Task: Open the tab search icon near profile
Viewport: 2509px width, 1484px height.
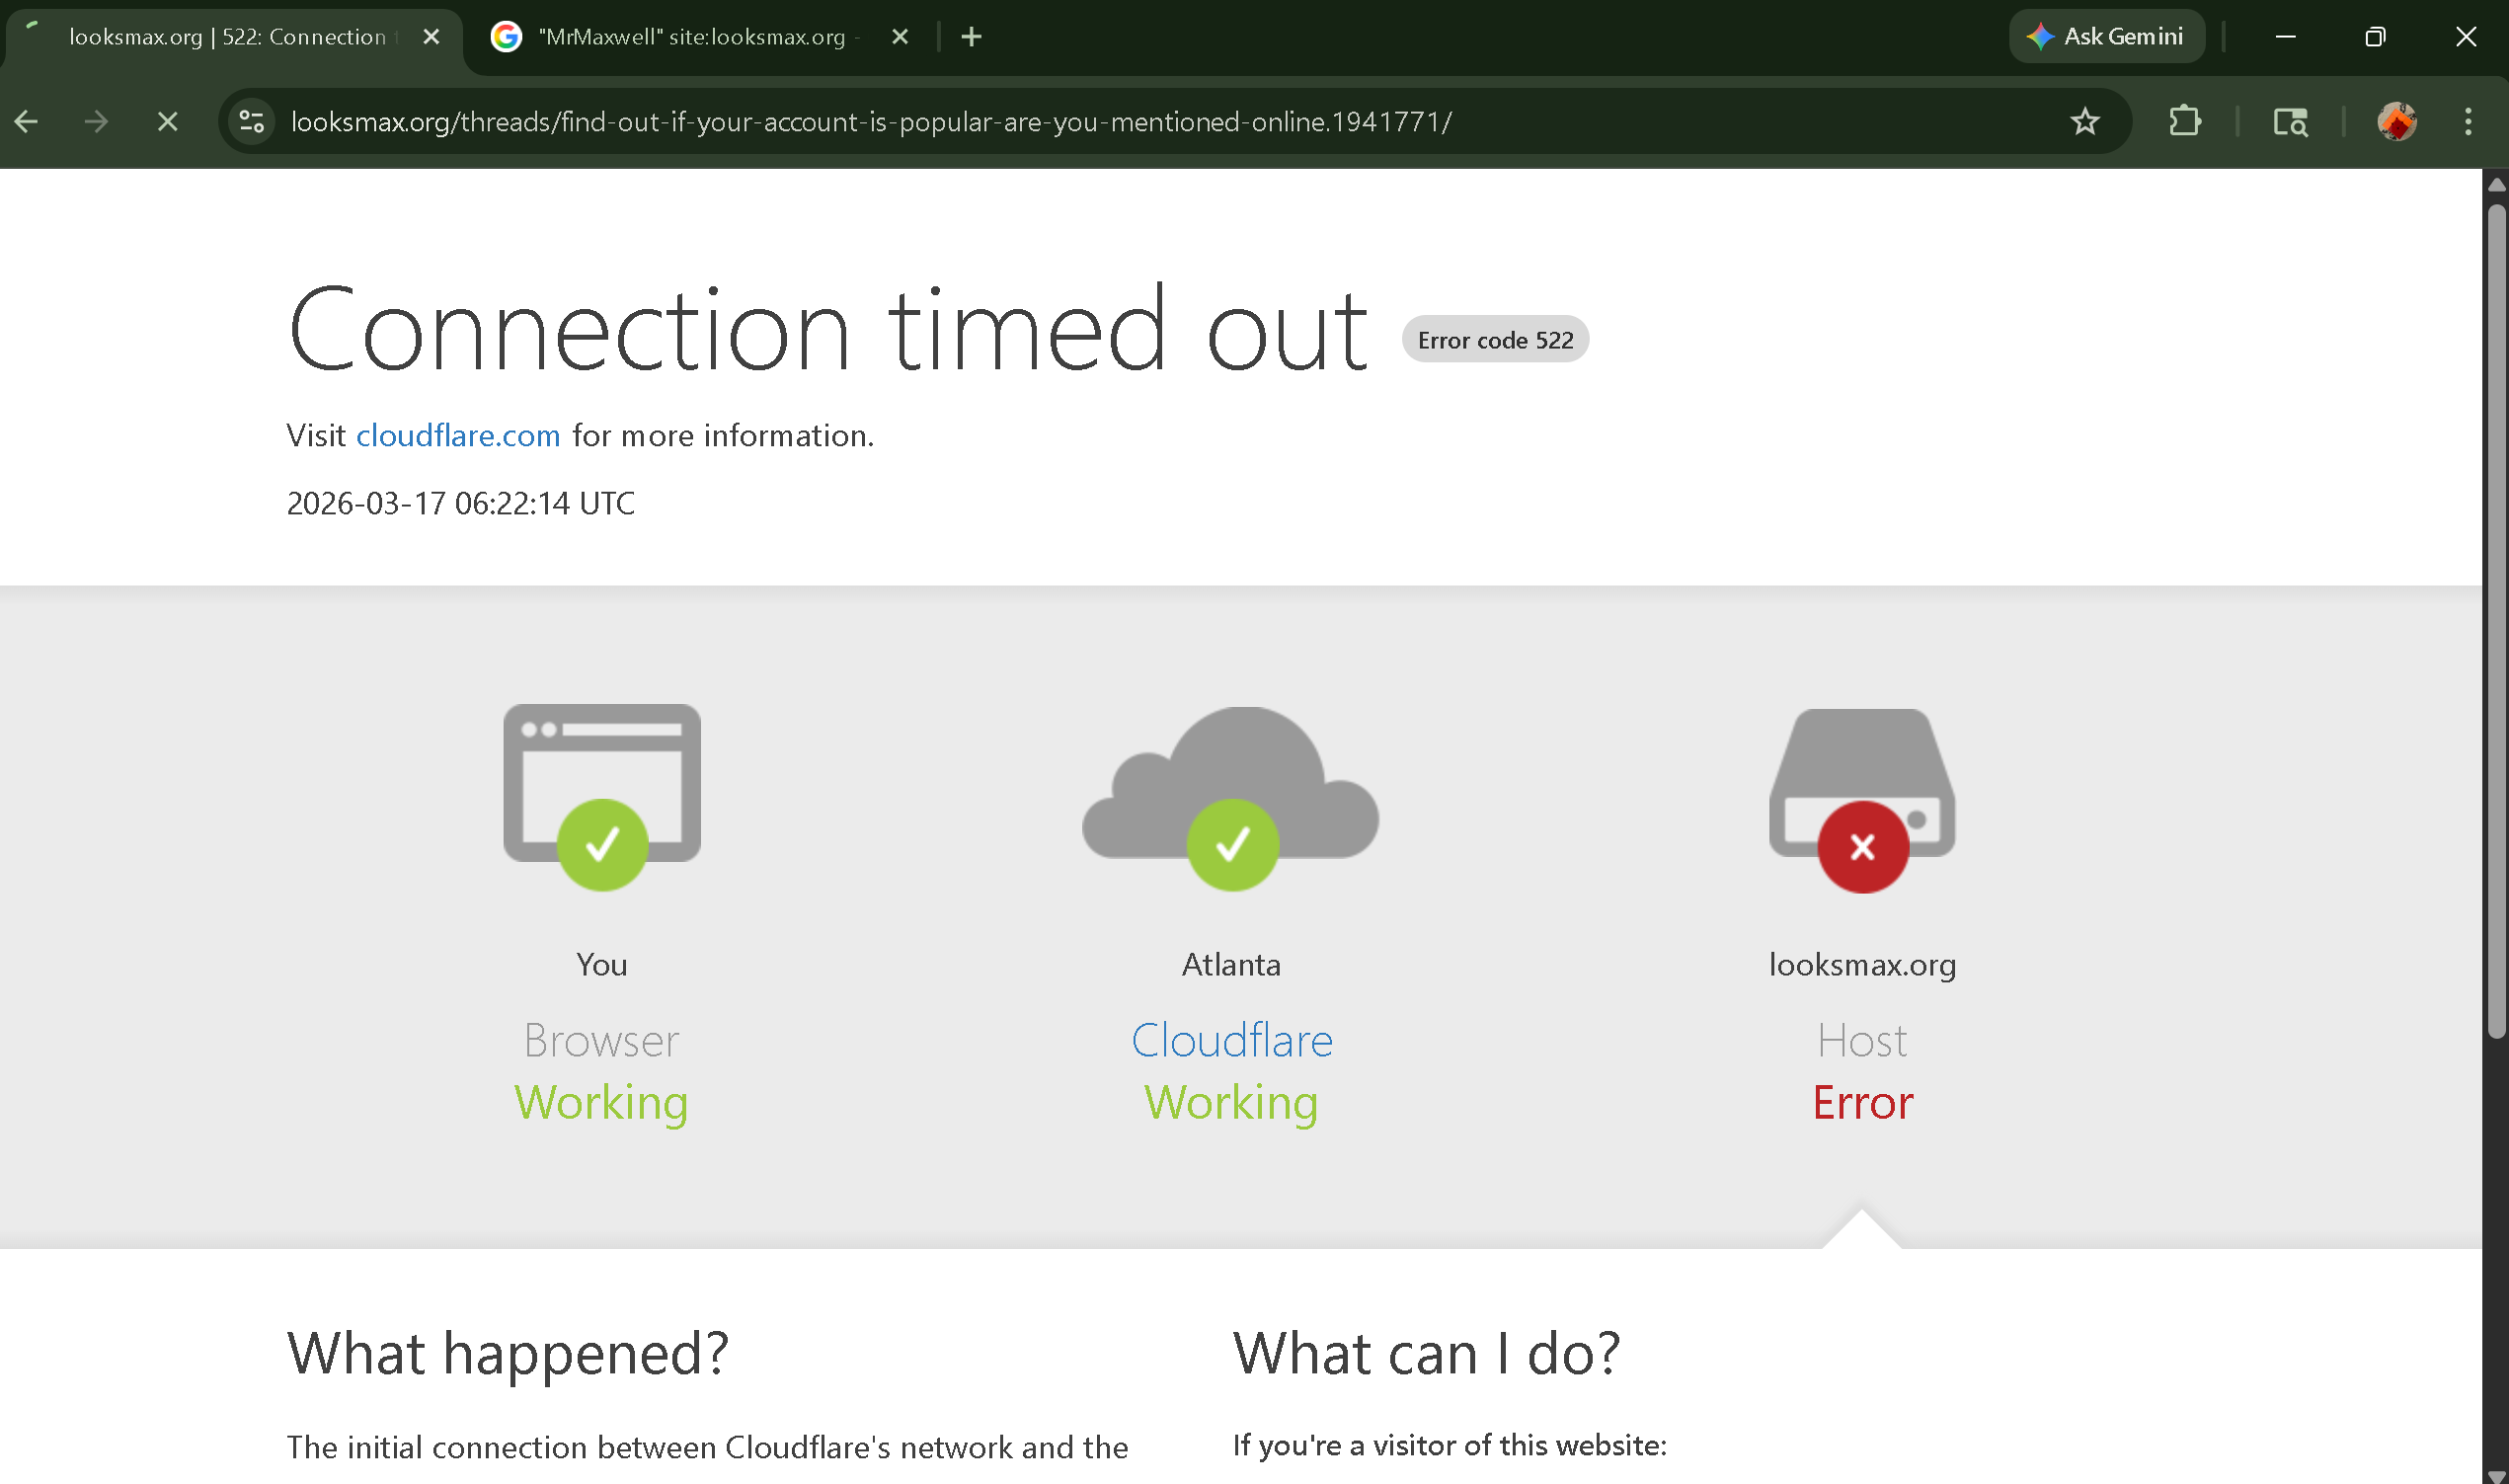Action: tap(2291, 122)
